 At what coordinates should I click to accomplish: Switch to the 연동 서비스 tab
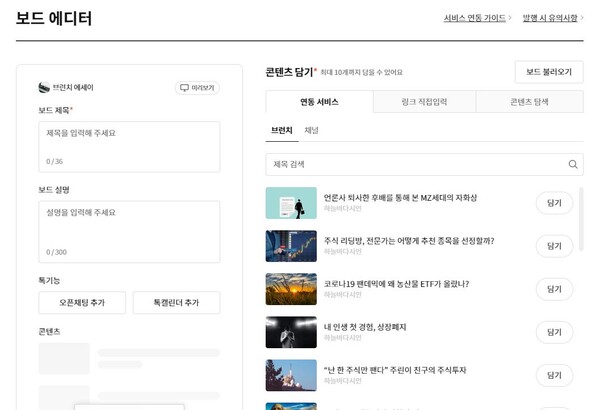coord(319,102)
